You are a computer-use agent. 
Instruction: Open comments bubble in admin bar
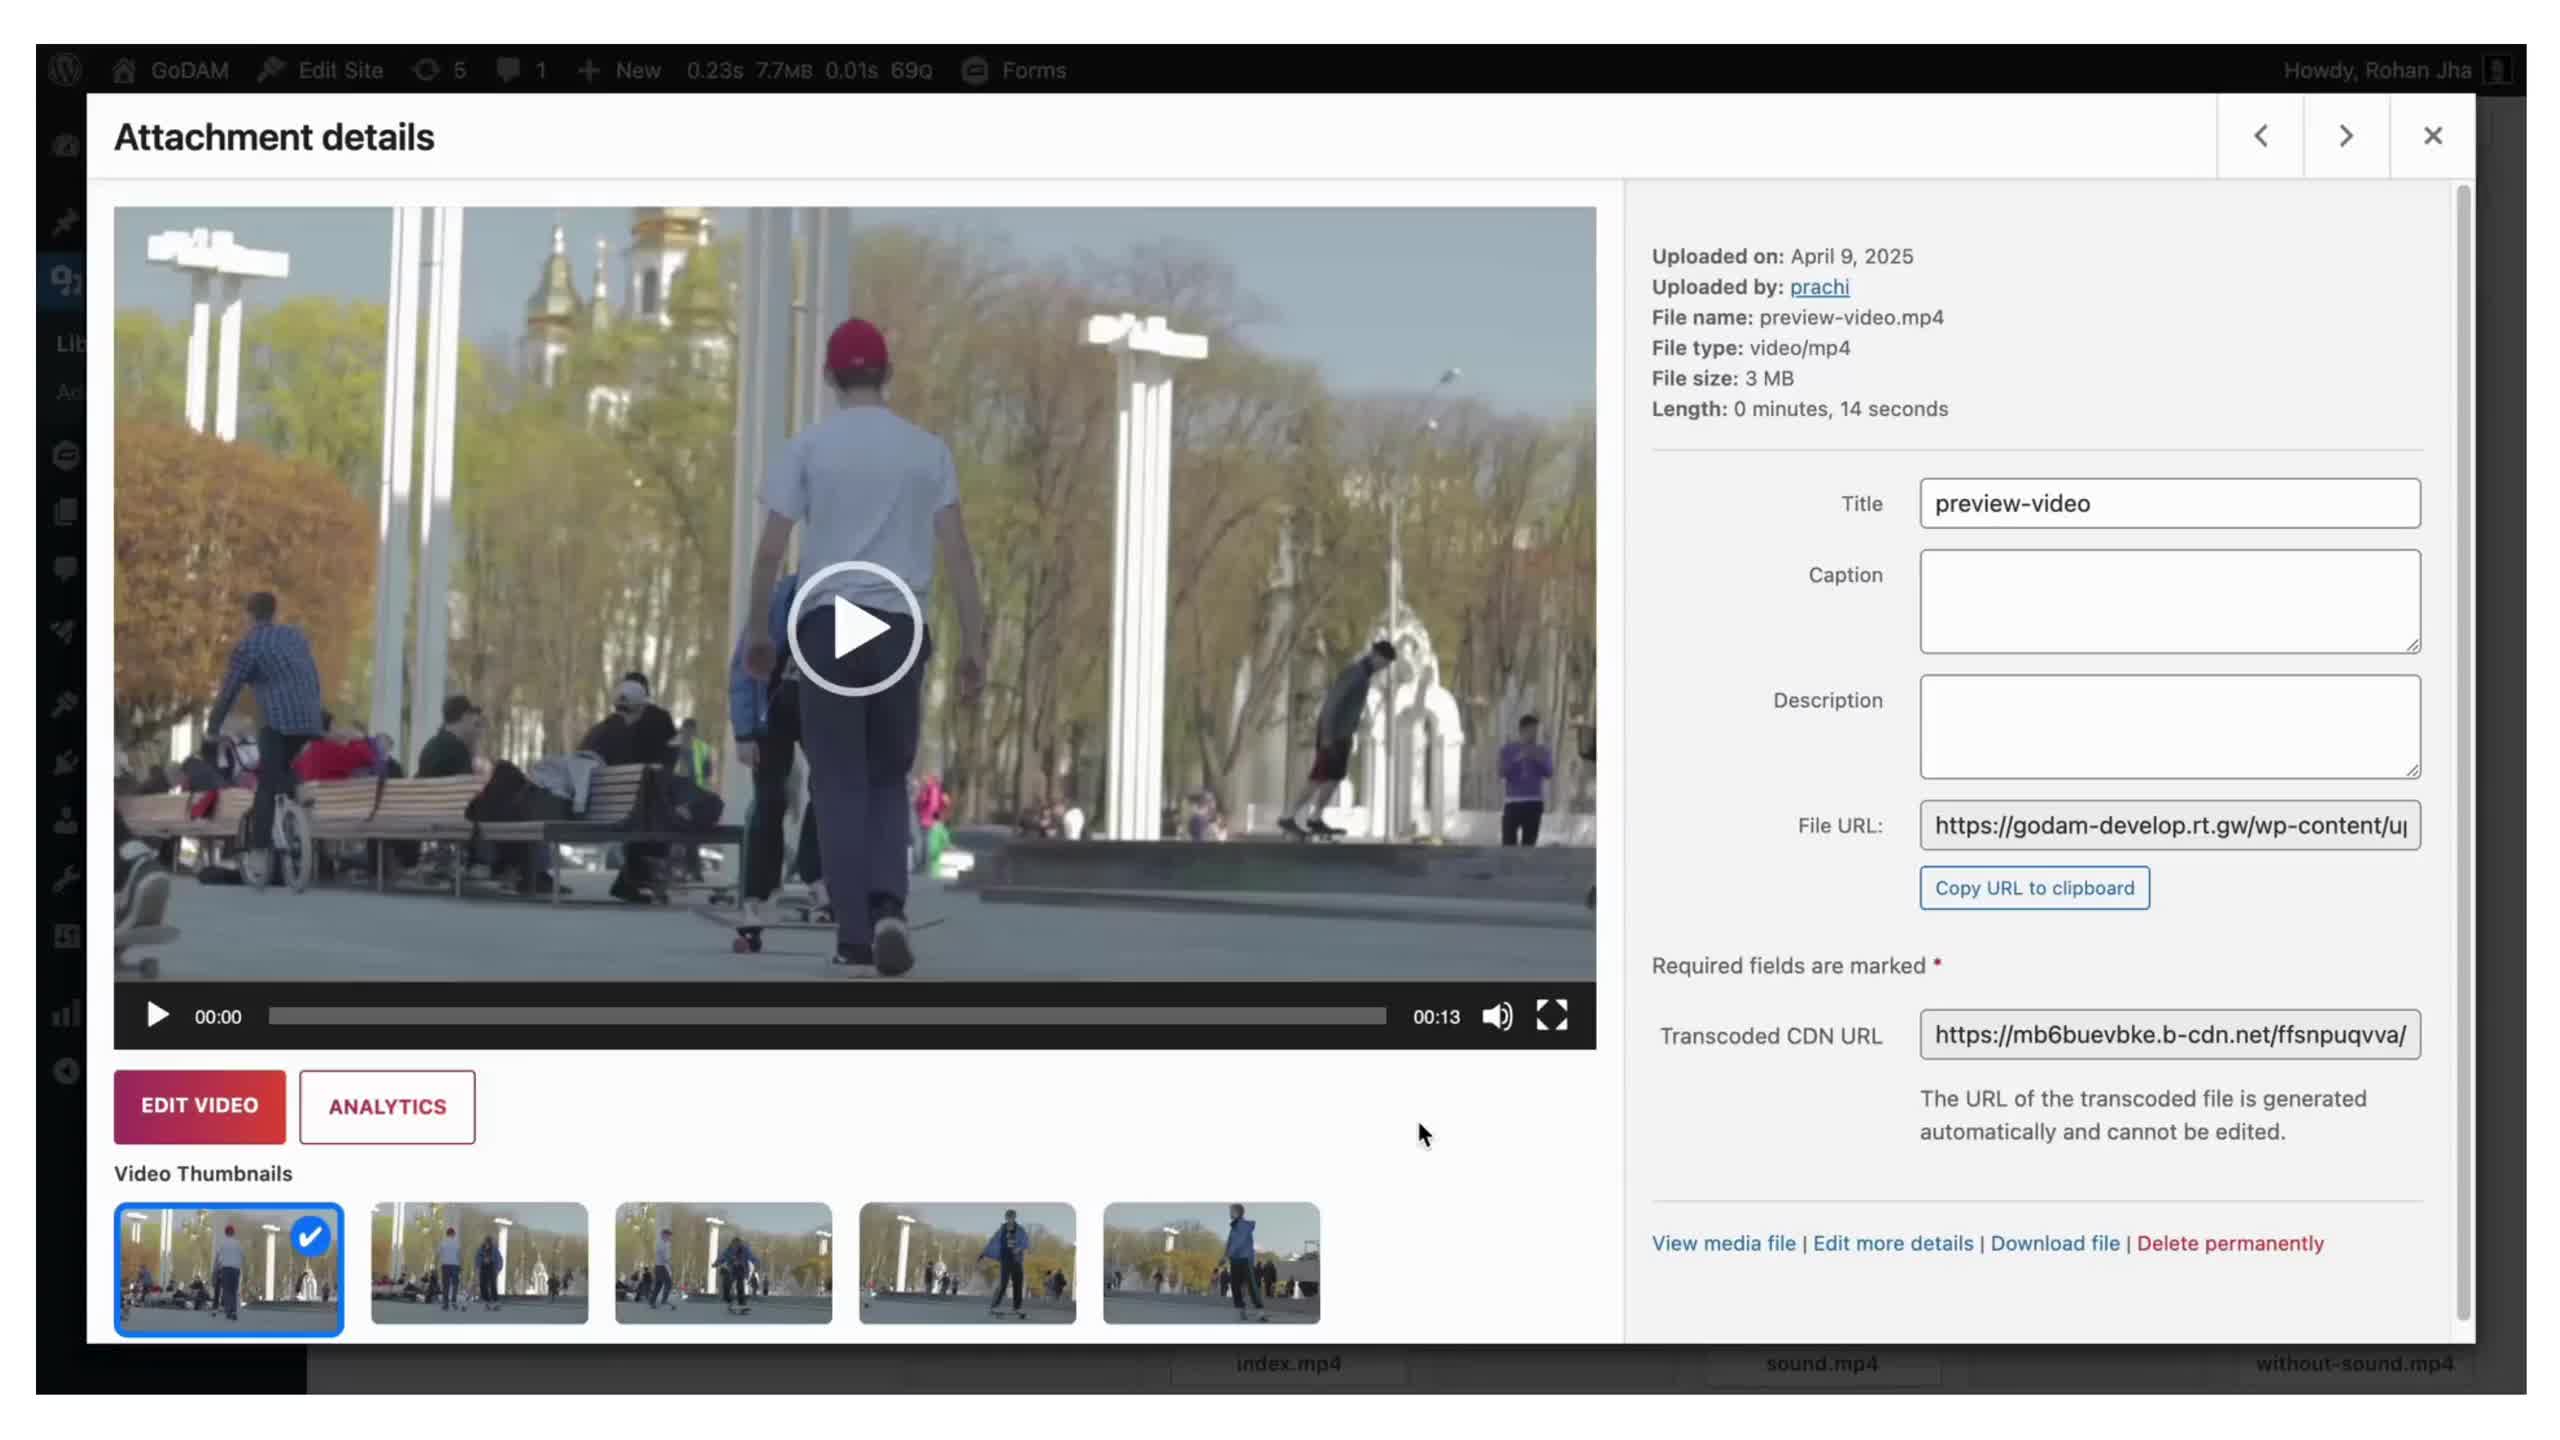(x=521, y=70)
